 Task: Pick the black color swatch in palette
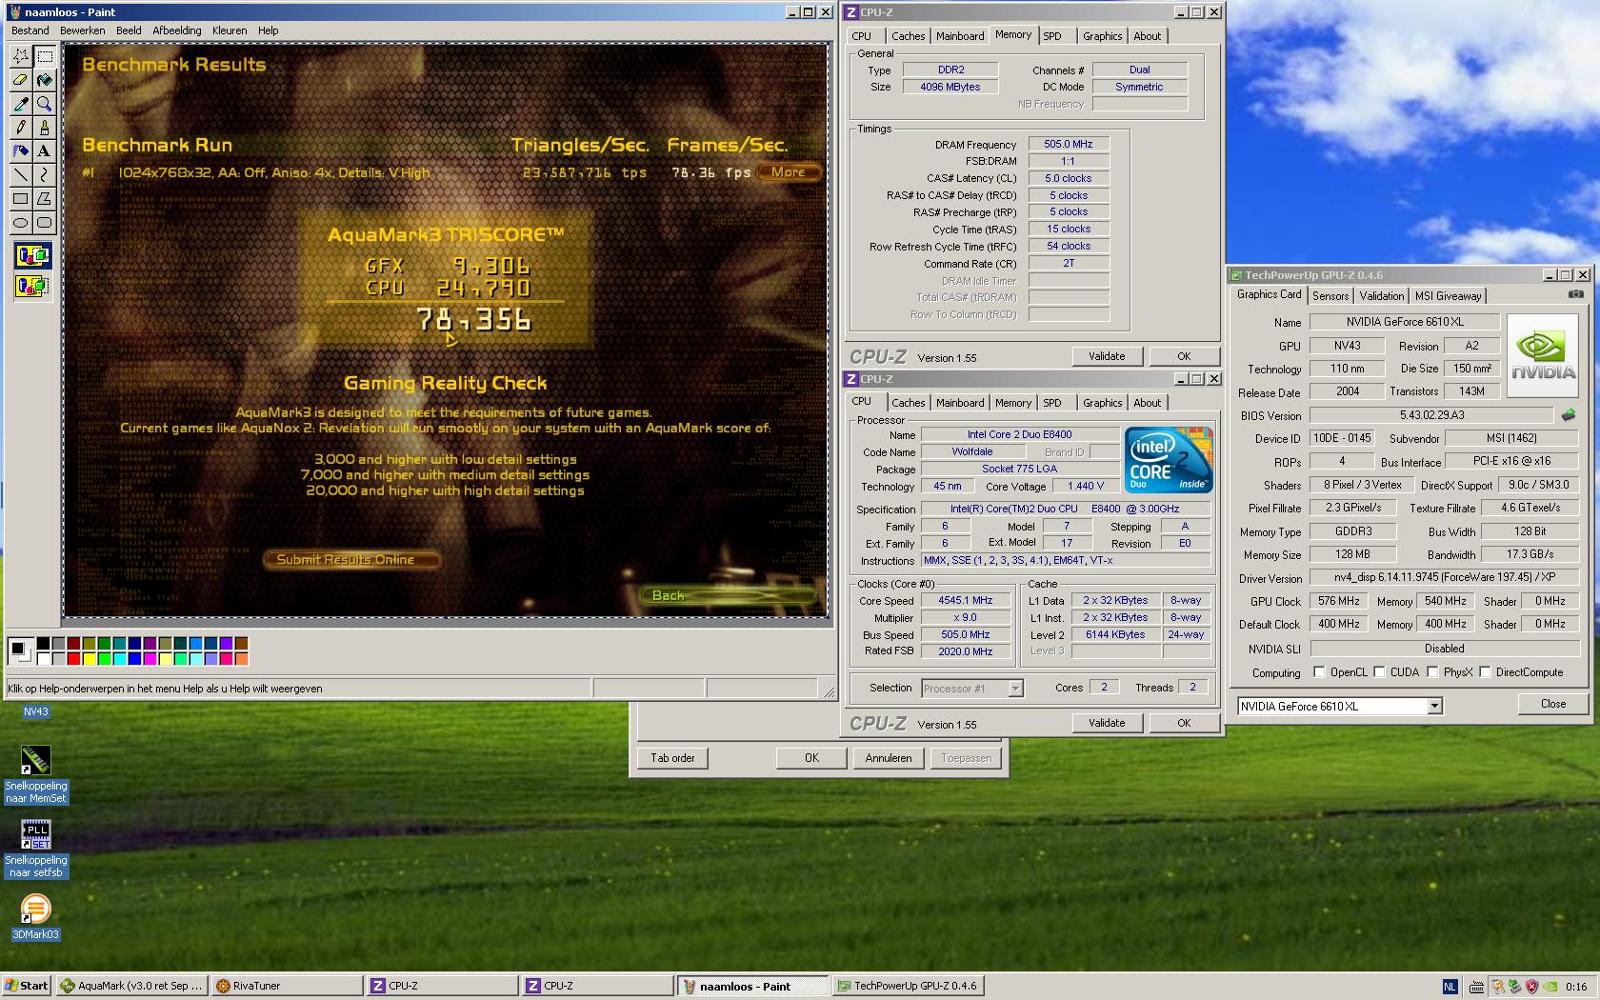coord(43,644)
